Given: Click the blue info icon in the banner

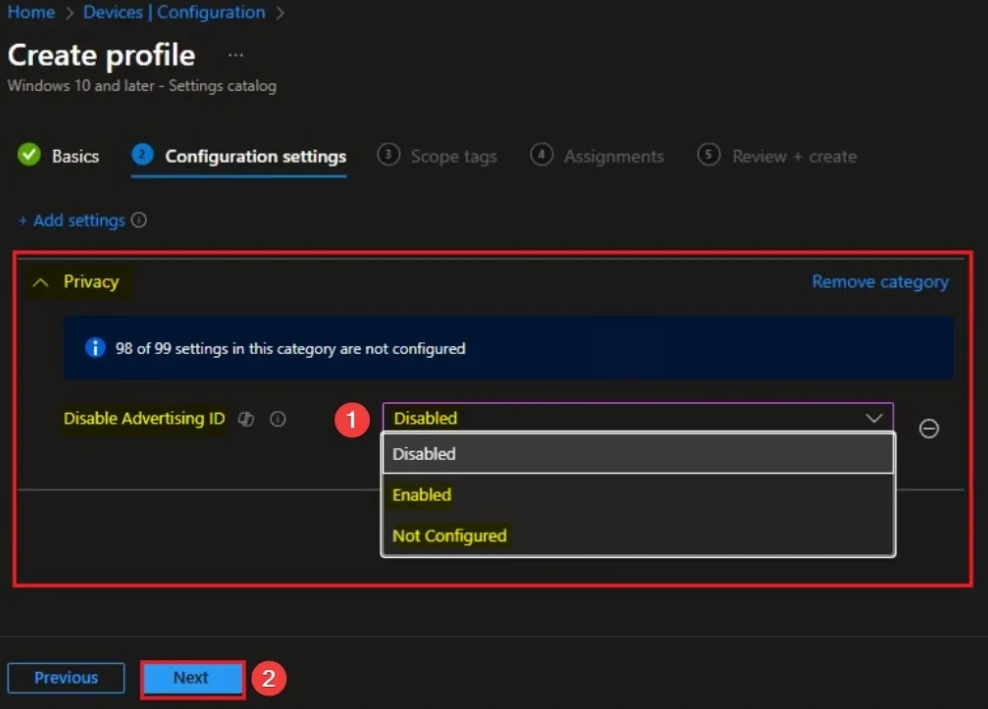Looking at the screenshot, I should coord(95,348).
